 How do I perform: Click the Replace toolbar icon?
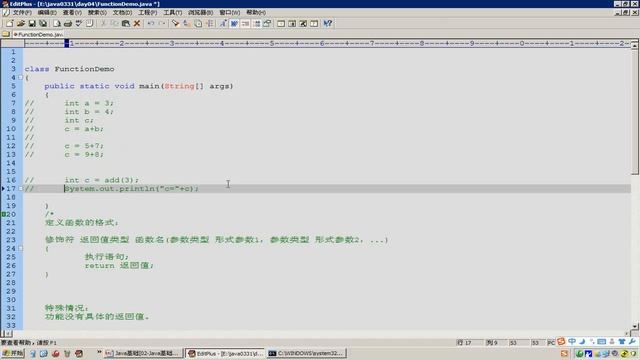[187, 24]
